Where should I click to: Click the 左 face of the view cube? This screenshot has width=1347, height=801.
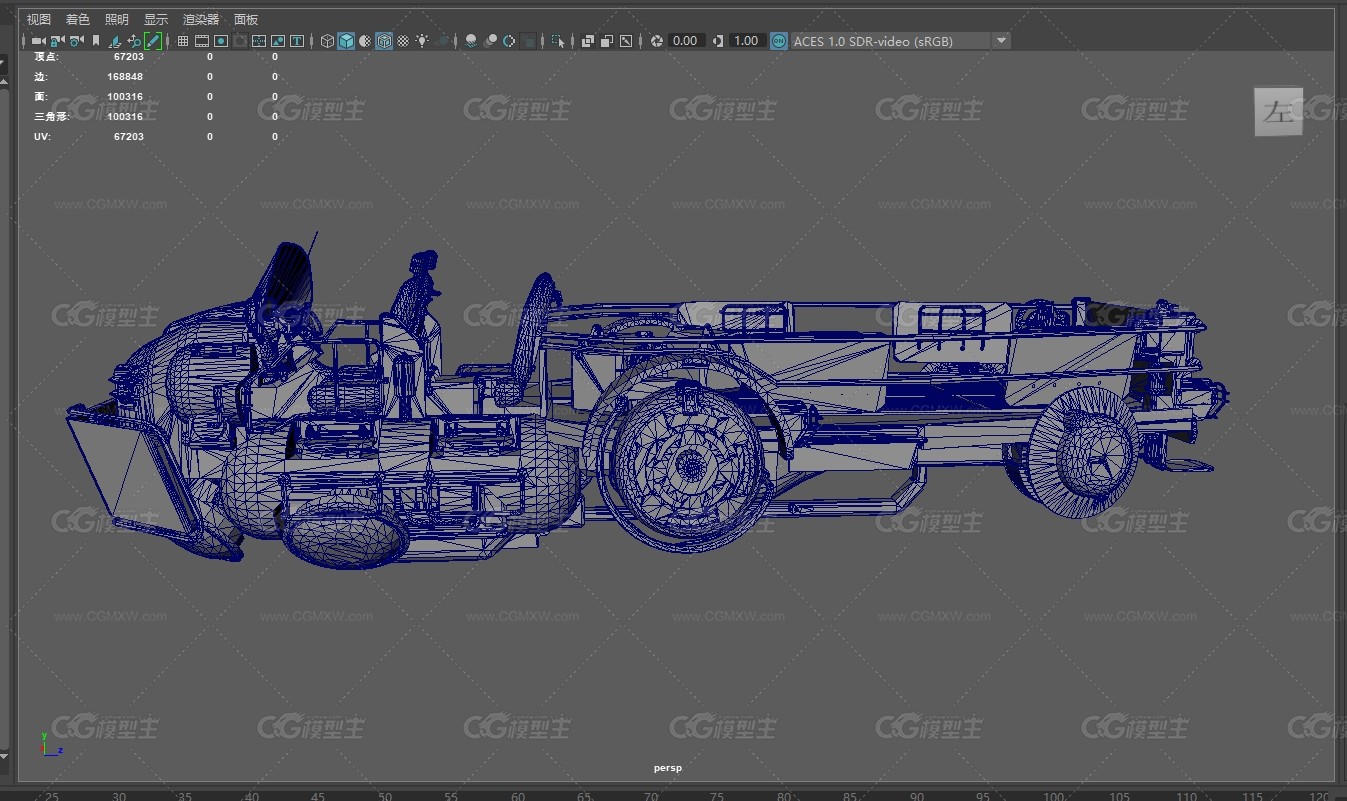1279,111
